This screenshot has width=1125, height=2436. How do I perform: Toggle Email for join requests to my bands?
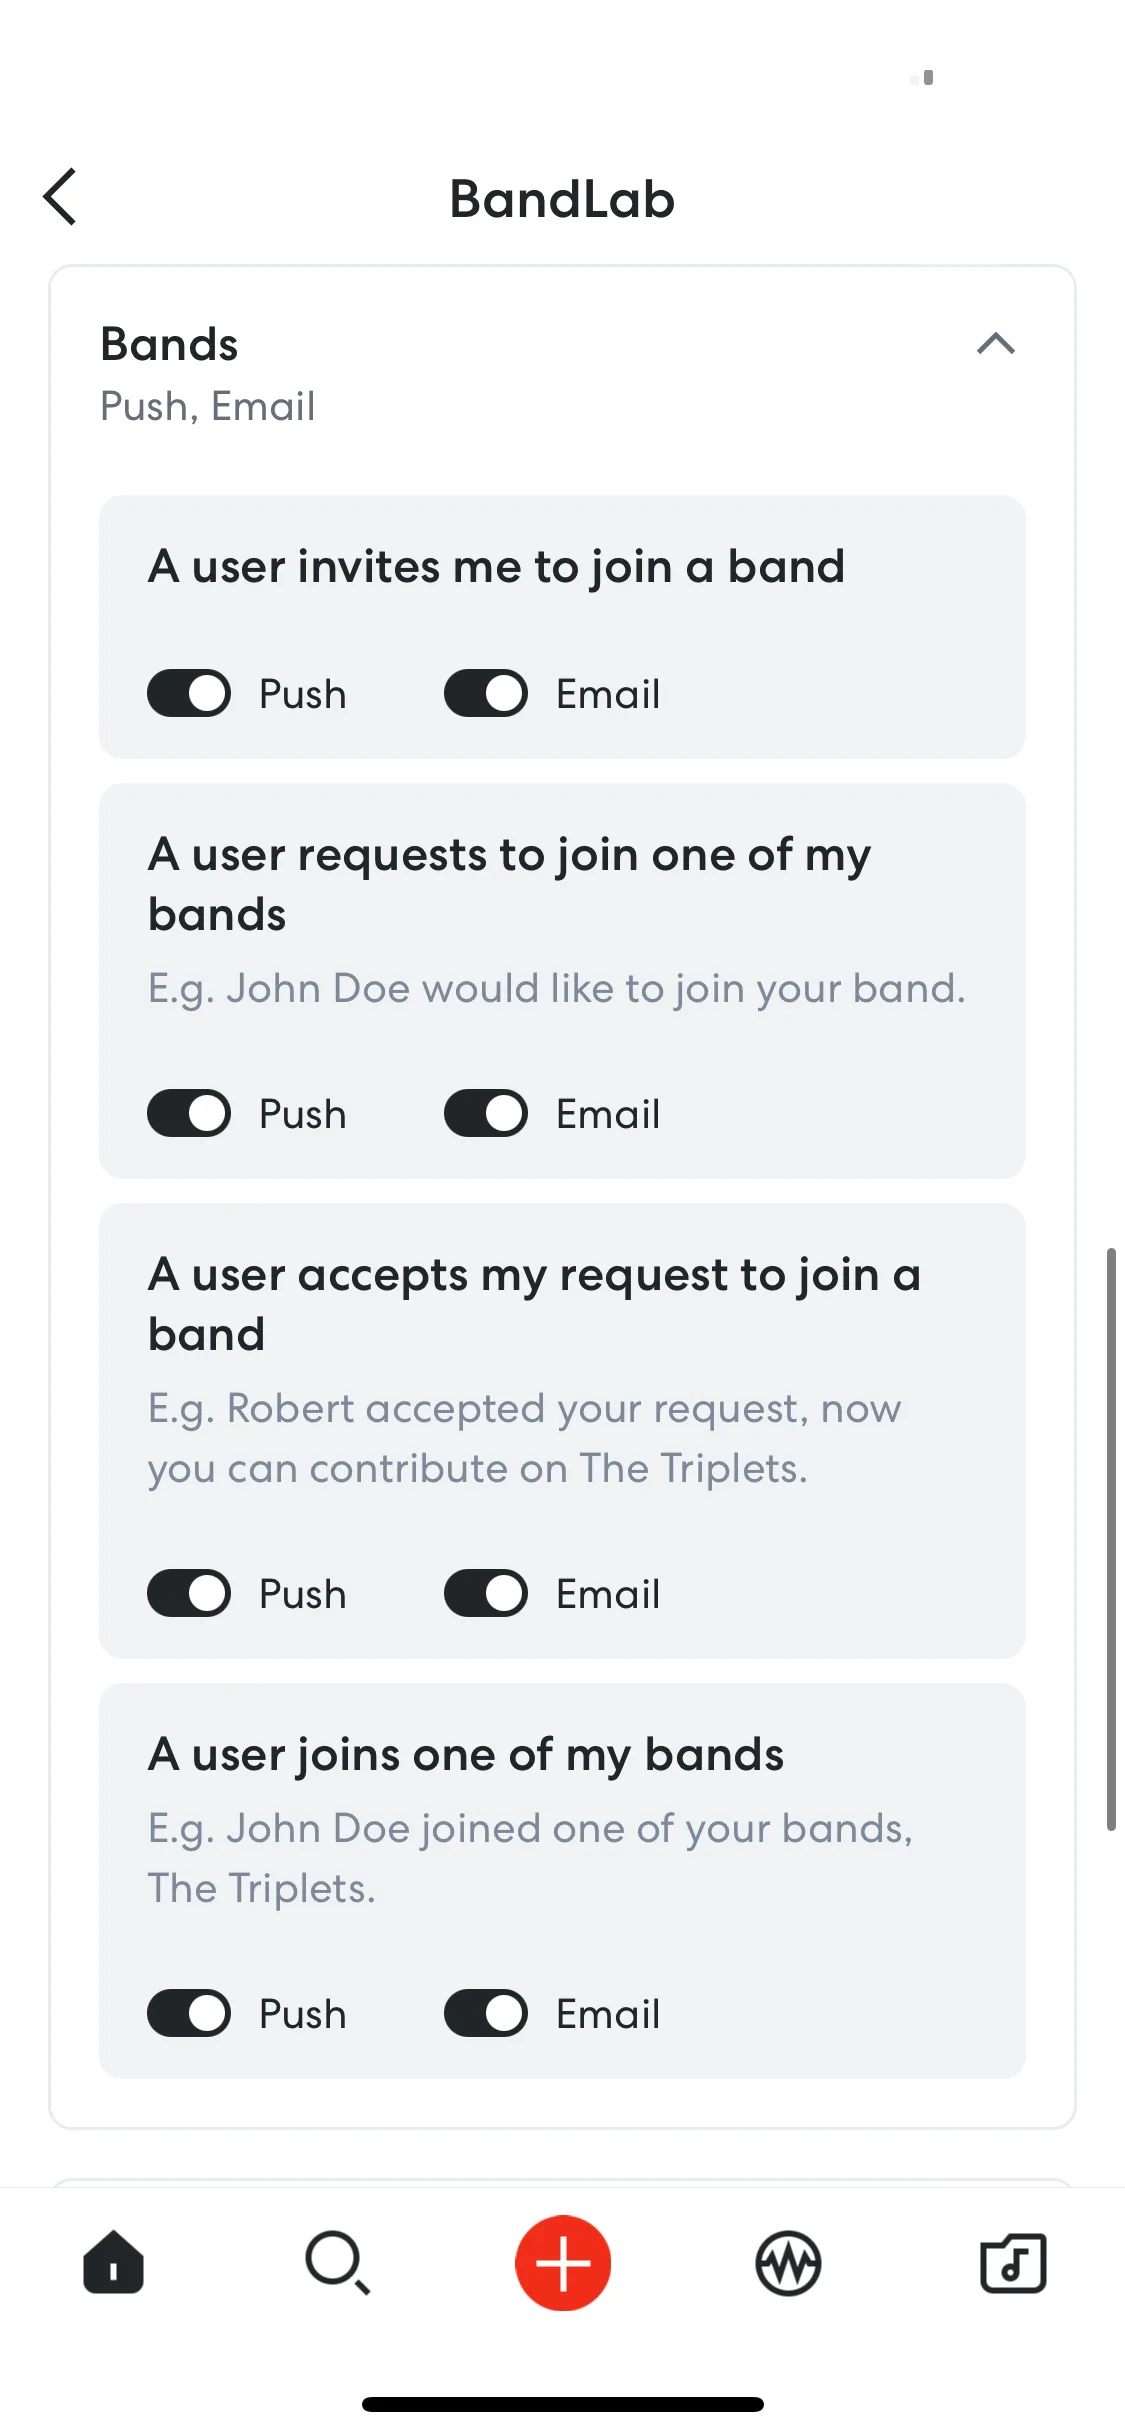(x=486, y=1113)
